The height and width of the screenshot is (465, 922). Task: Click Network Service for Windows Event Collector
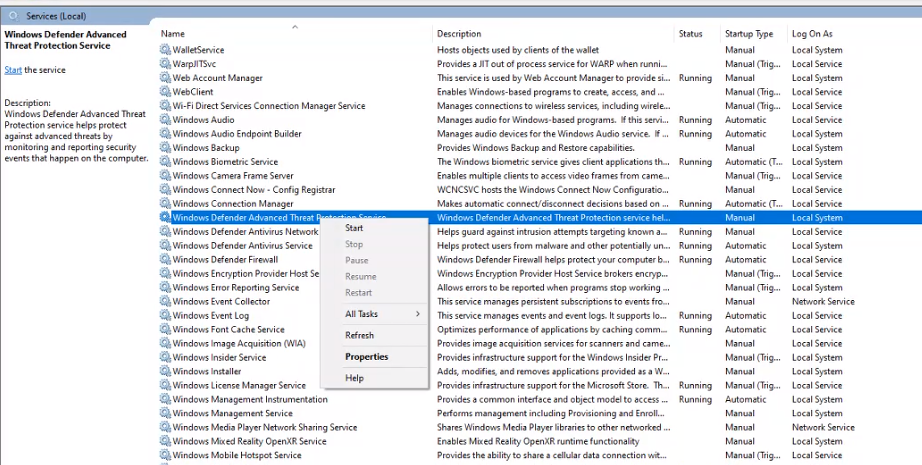coord(823,302)
